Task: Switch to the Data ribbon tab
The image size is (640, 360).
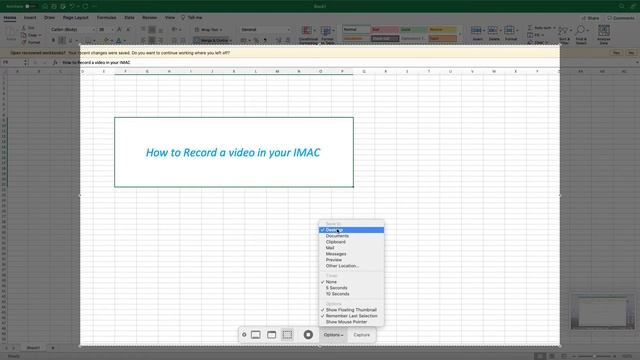Action: pyautogui.click(x=129, y=18)
